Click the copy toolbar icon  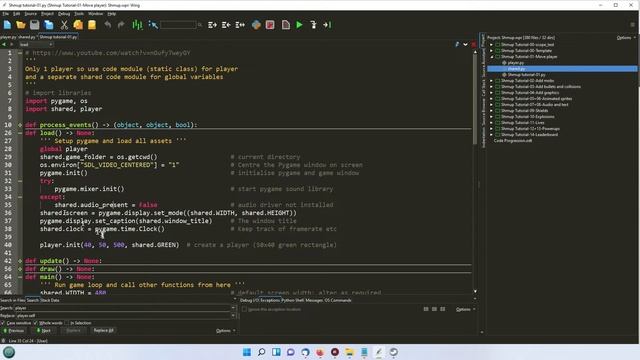[x=78, y=25]
